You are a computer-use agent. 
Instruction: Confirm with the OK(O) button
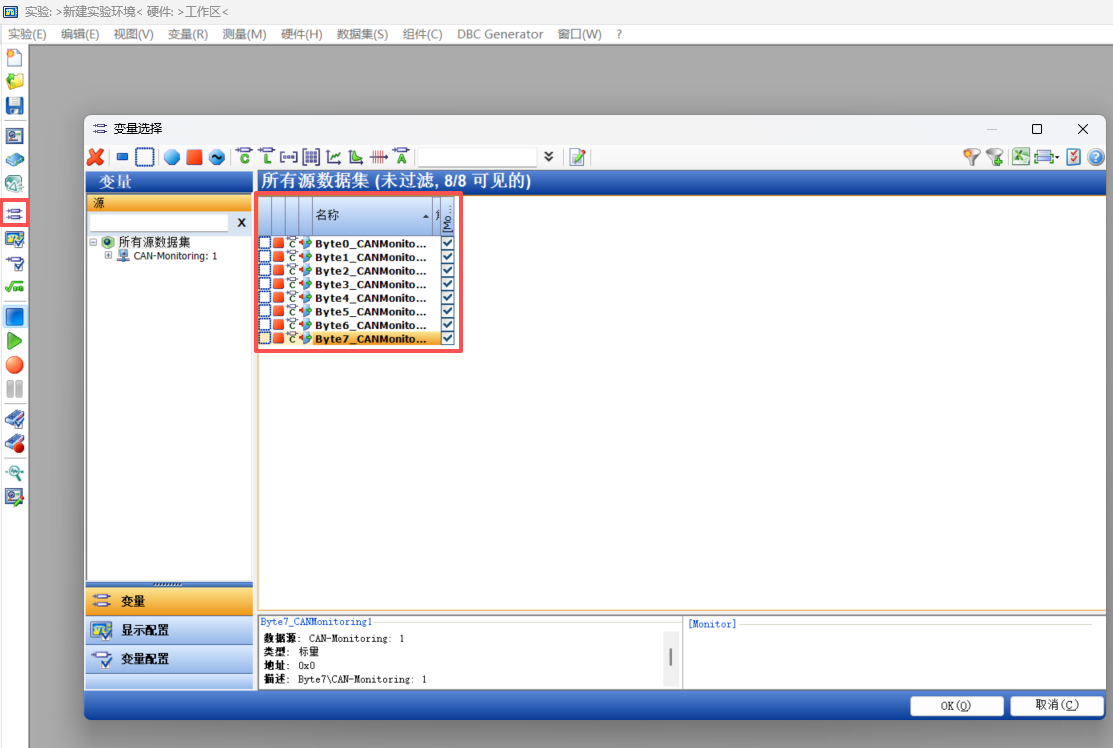955,705
